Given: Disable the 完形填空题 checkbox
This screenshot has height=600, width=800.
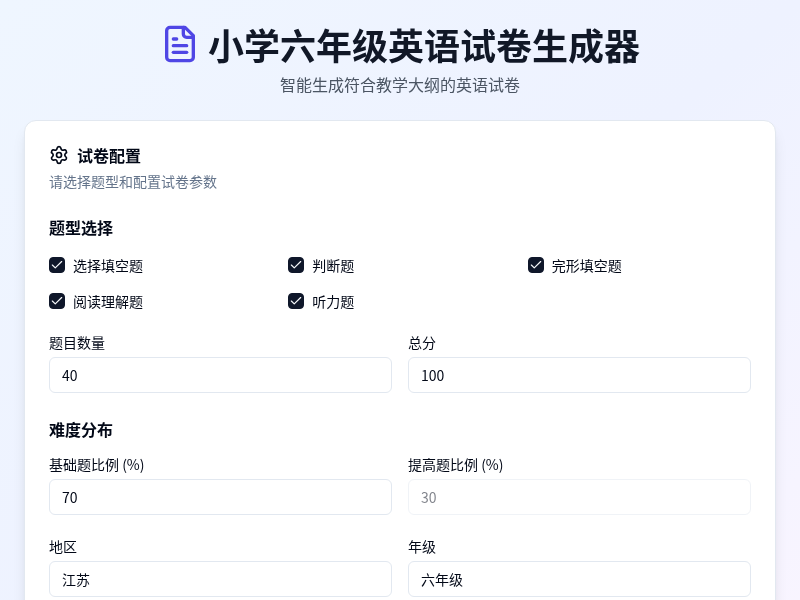Looking at the screenshot, I should (536, 265).
